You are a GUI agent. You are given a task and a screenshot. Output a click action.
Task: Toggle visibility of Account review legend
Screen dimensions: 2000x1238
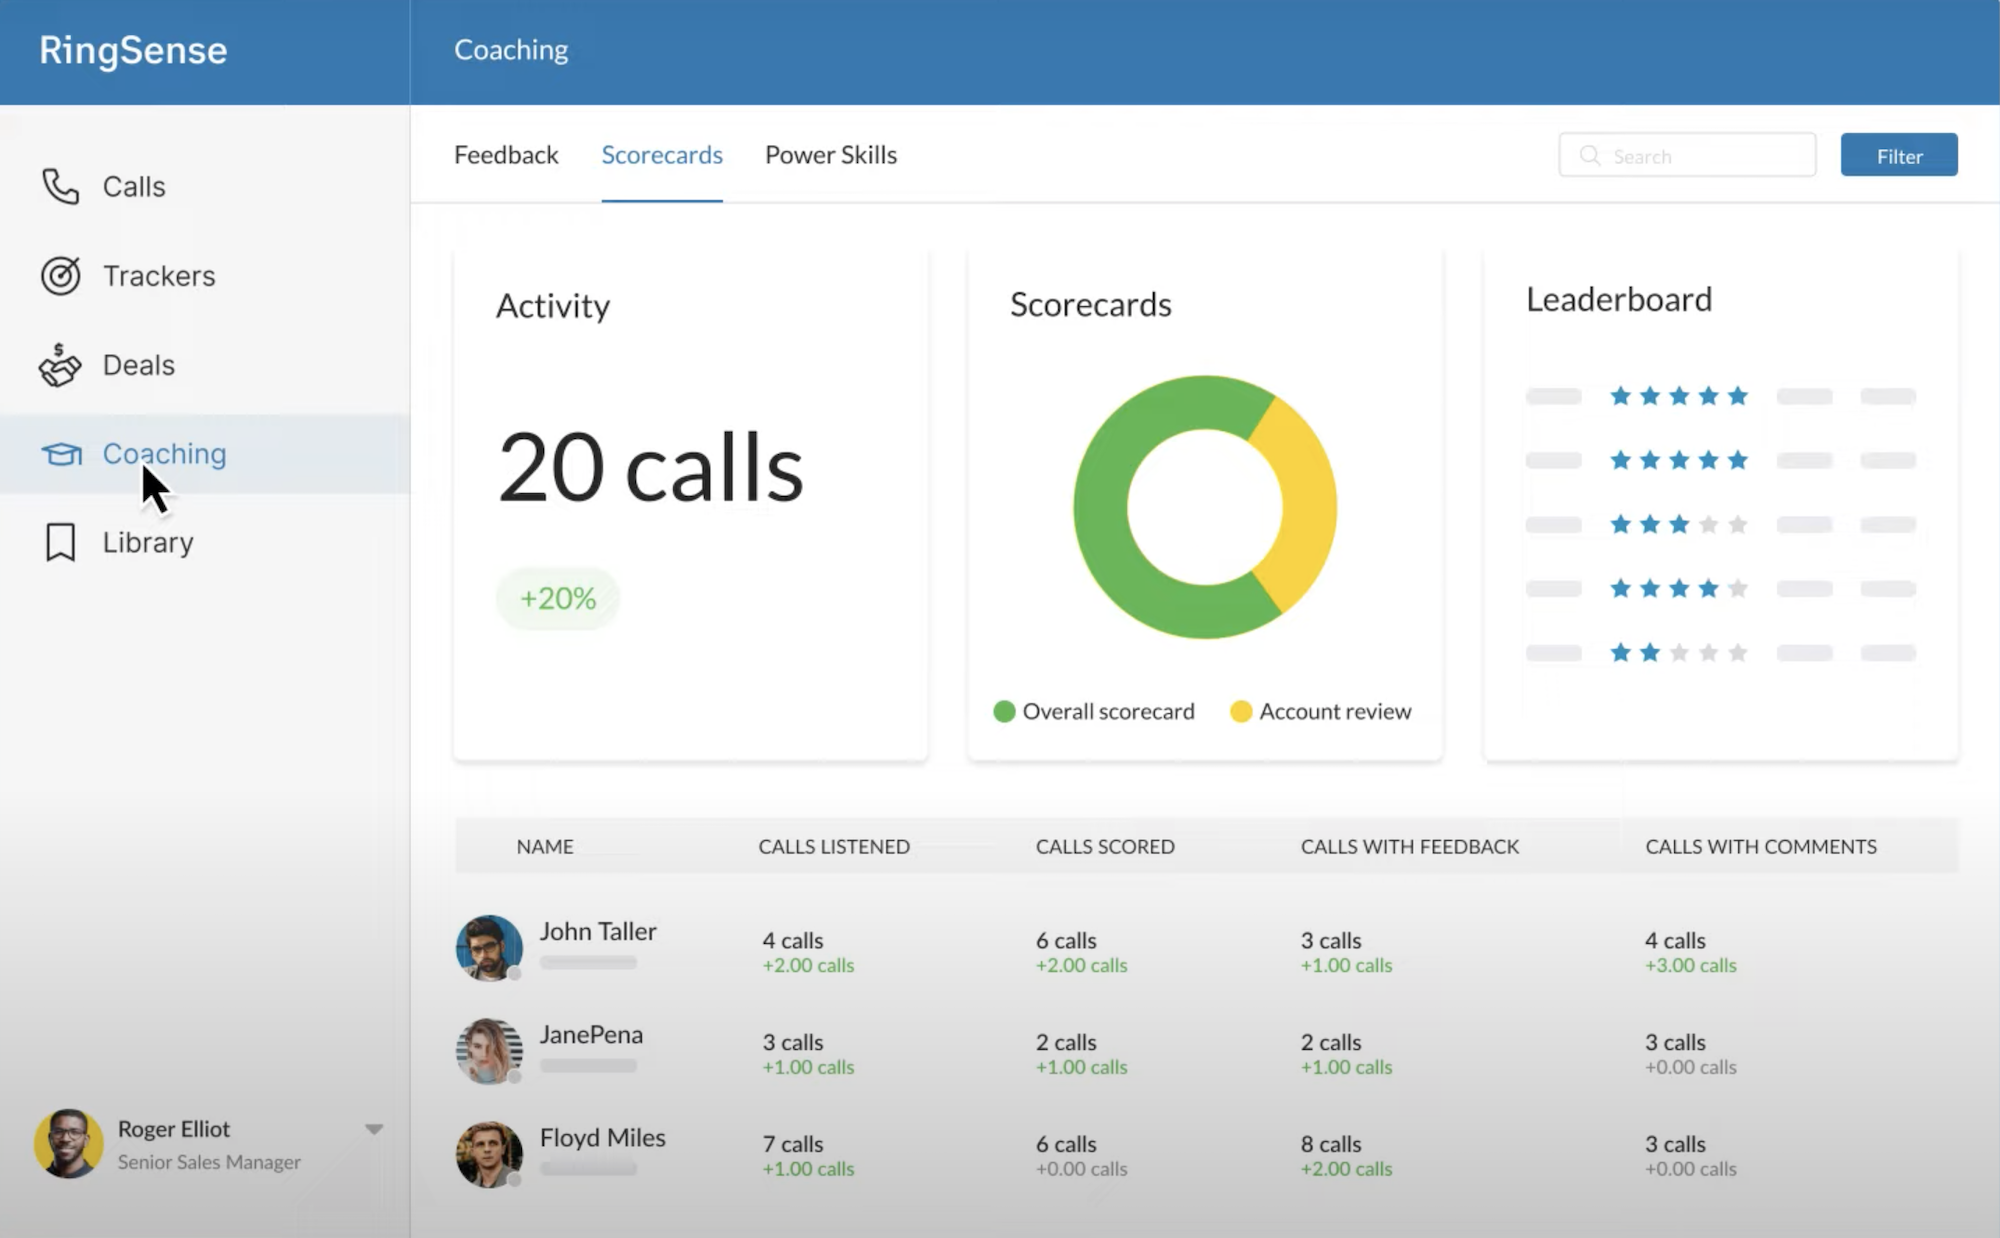(1316, 710)
